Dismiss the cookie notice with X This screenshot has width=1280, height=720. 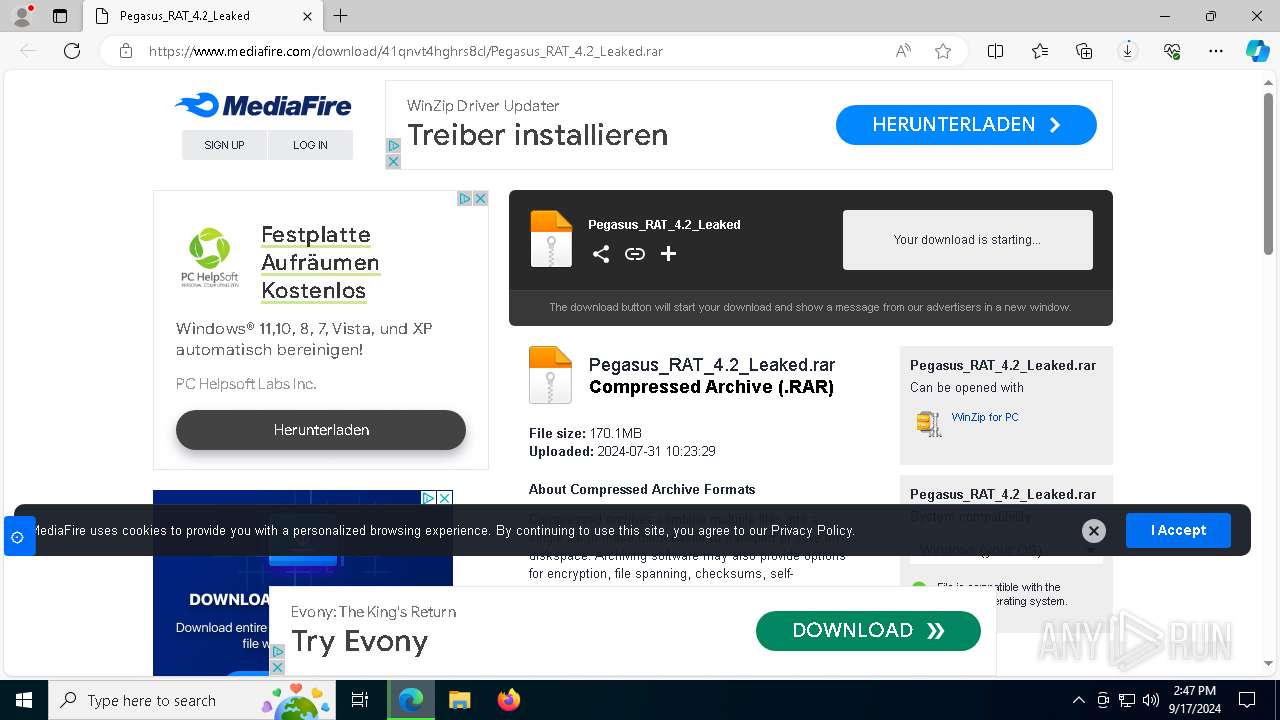(x=1094, y=531)
